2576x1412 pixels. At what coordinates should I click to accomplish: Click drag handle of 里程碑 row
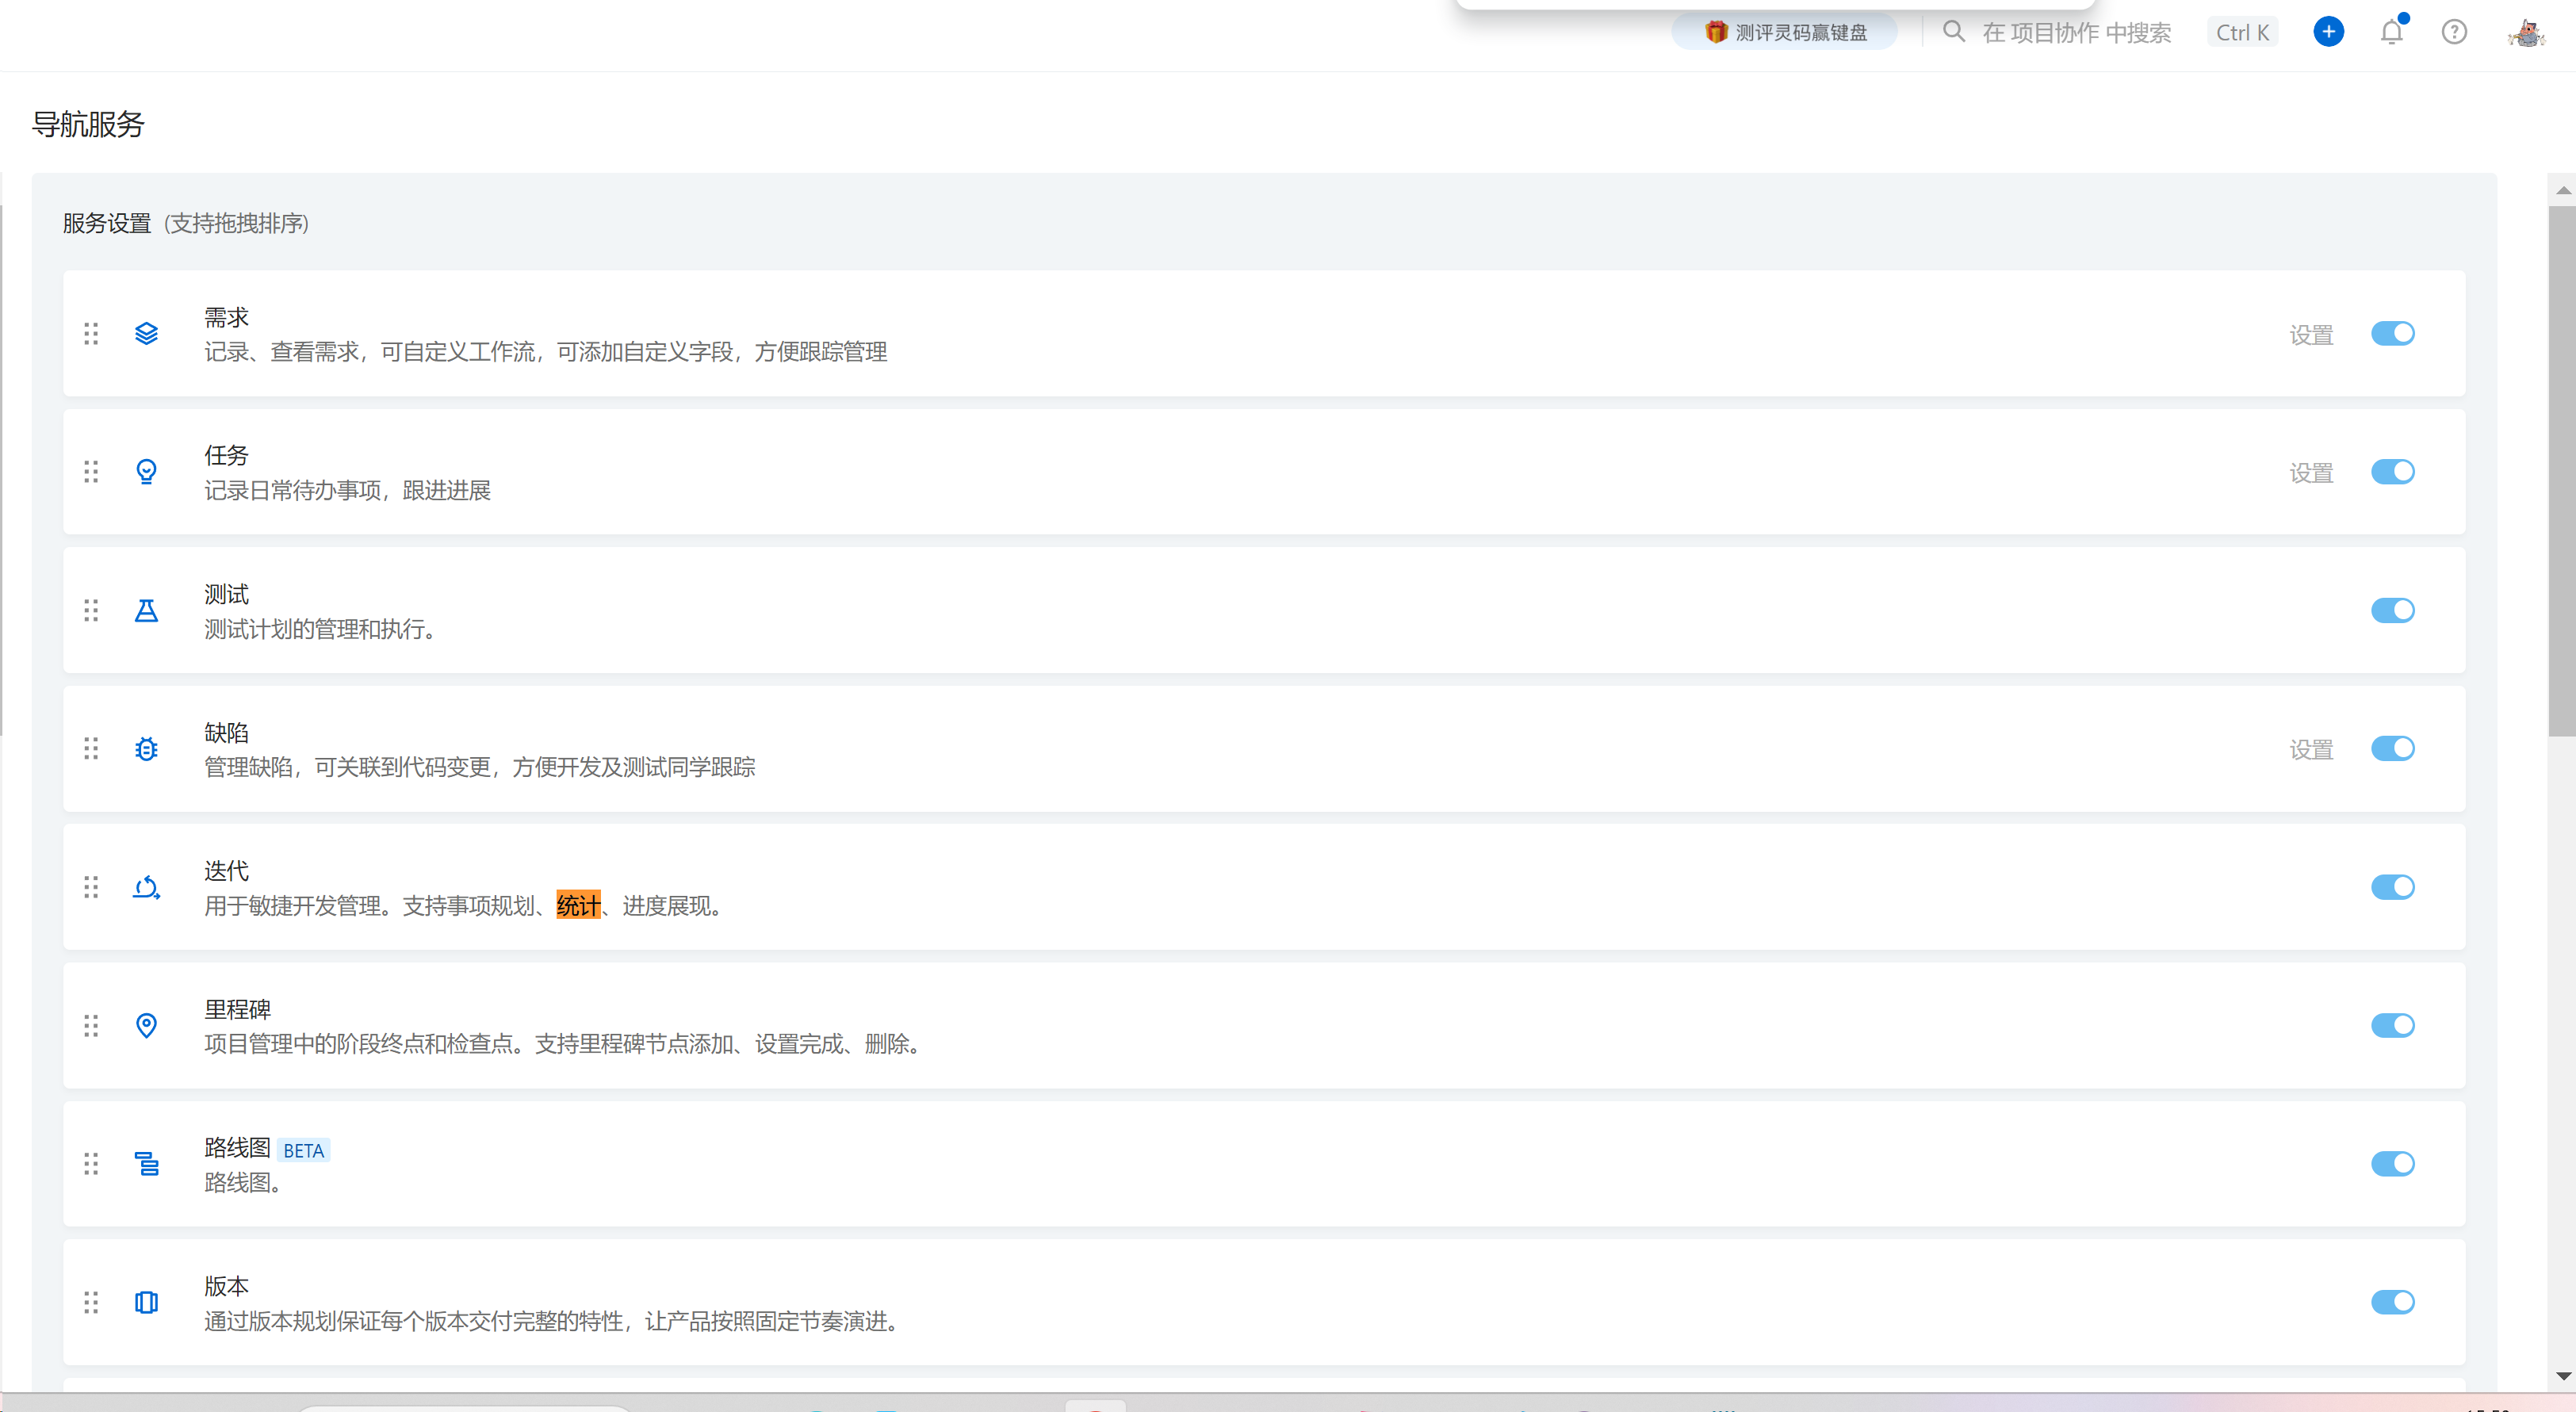pos(91,1025)
